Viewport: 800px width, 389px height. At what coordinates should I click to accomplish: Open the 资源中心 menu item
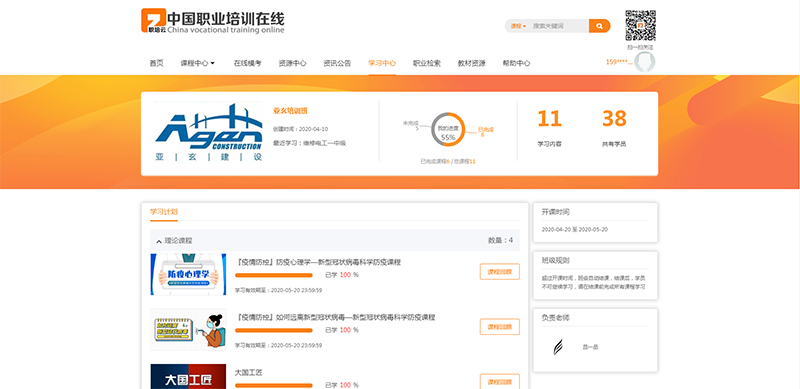pos(292,63)
